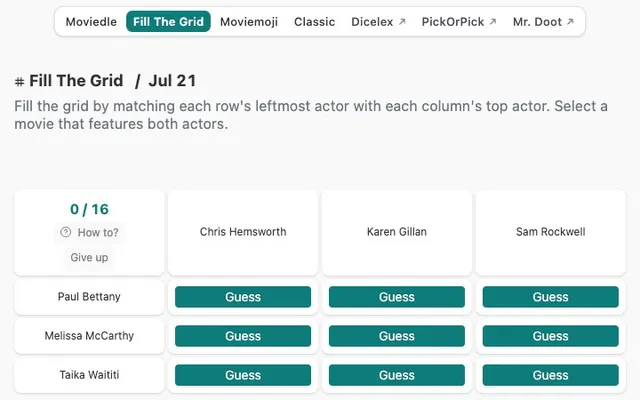
Task: Guess Paul Bettany and Chris Hemsworth movie
Action: [x=243, y=297]
